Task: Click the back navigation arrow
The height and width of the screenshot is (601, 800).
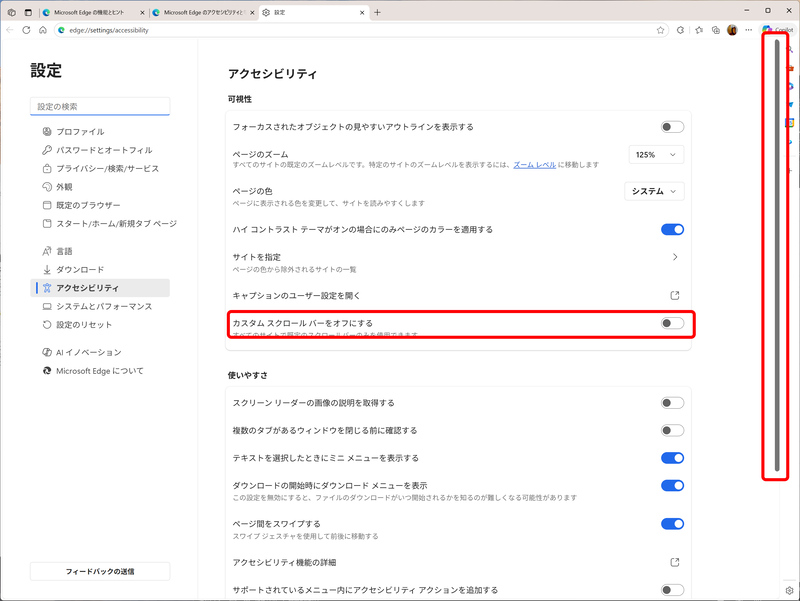Action: coord(9,30)
